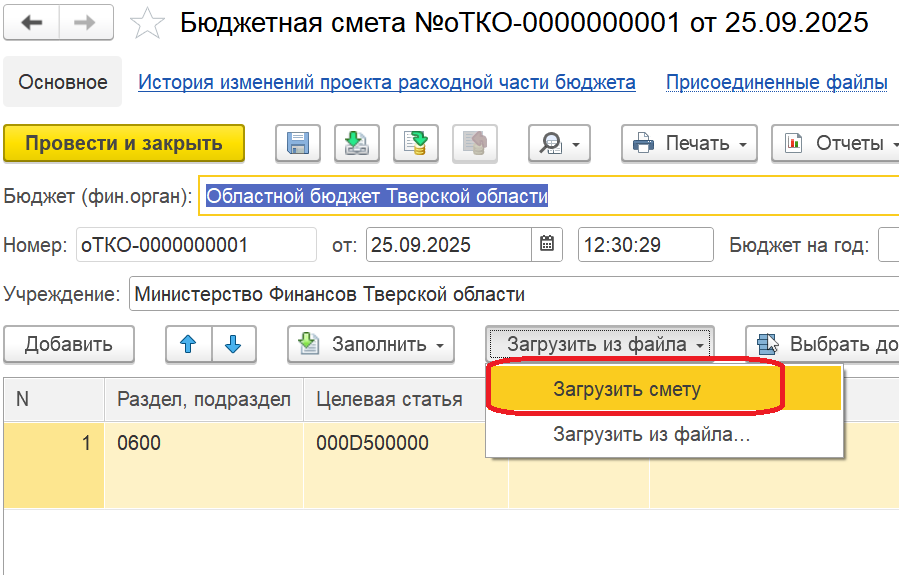
Task: Open История изменений проекта расходной части link
Action: click(x=386, y=82)
